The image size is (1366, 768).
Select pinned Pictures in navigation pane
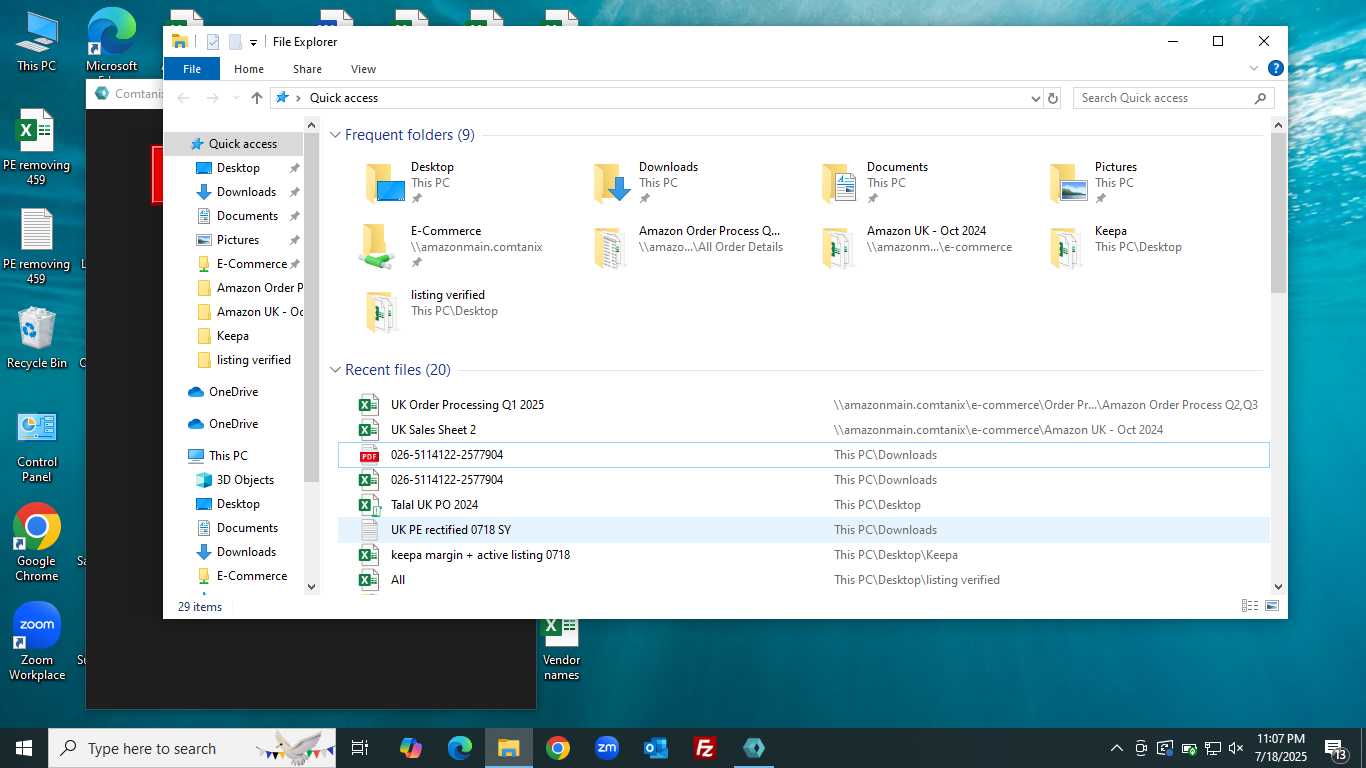[x=238, y=240]
